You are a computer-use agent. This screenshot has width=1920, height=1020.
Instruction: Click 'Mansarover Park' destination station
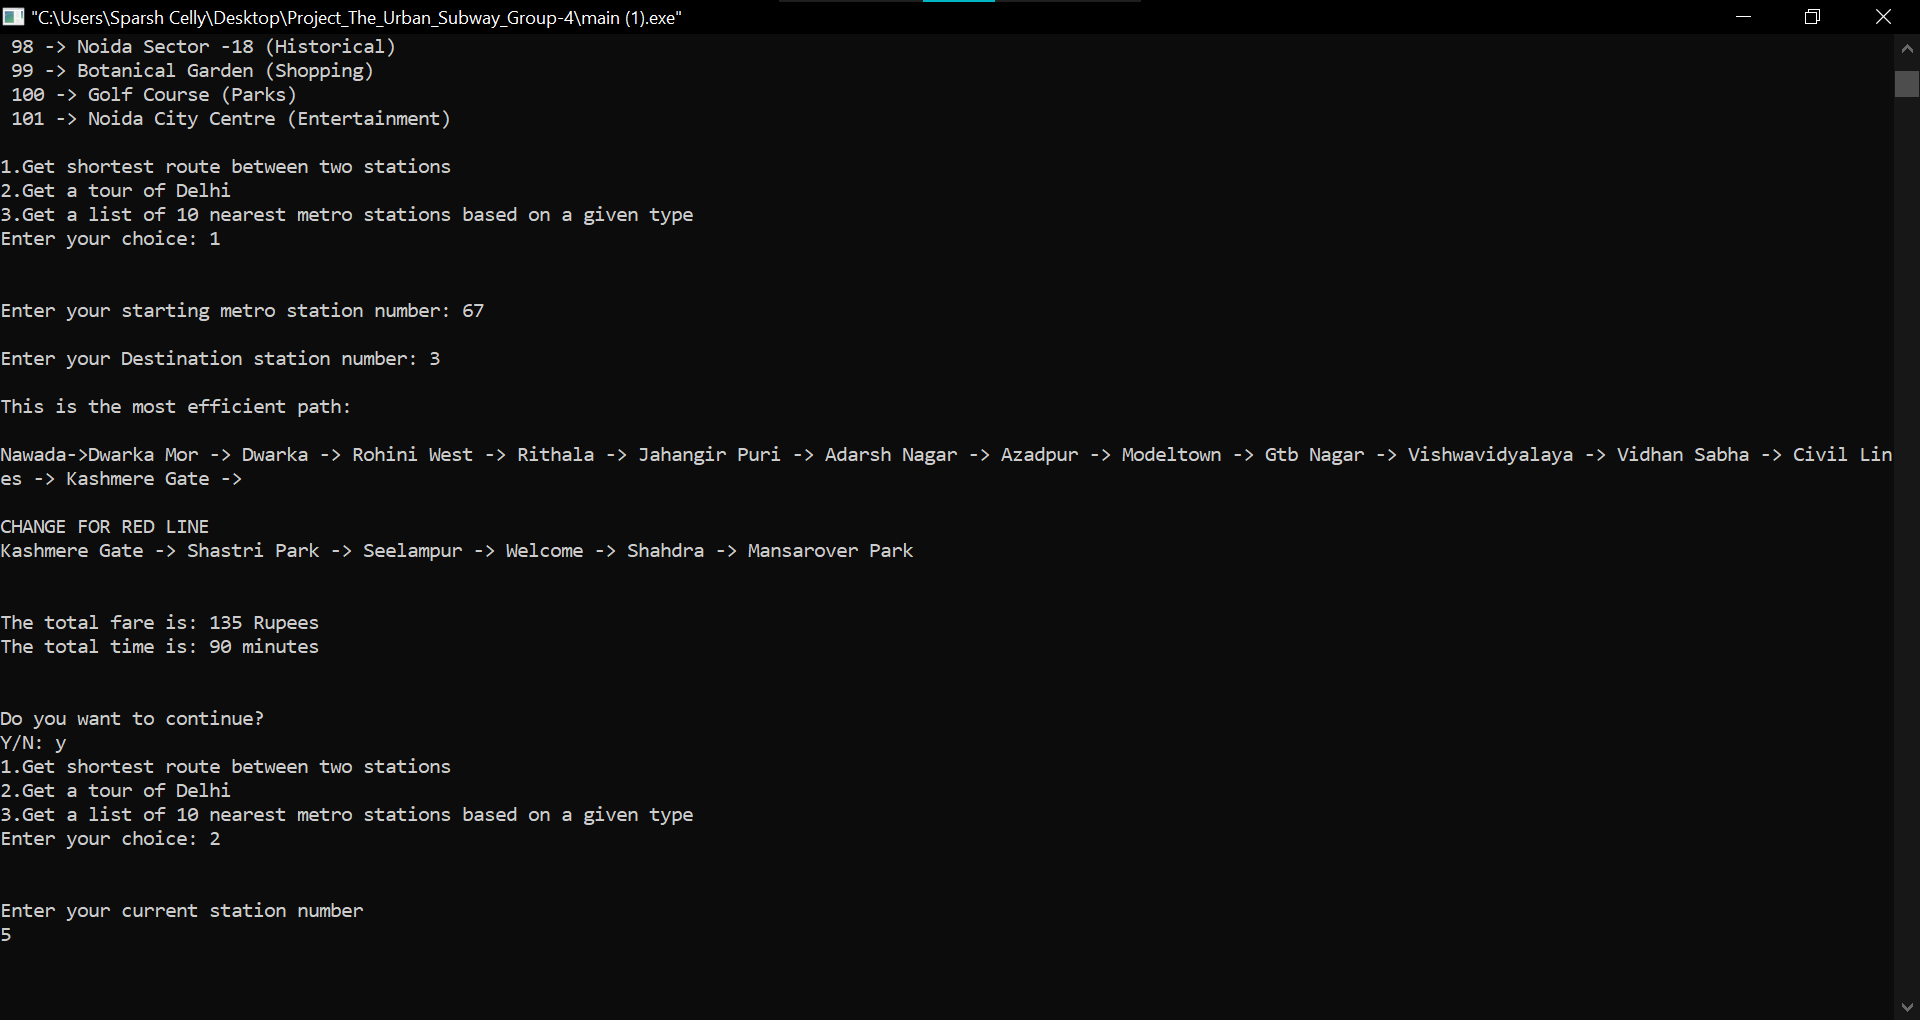coord(830,551)
